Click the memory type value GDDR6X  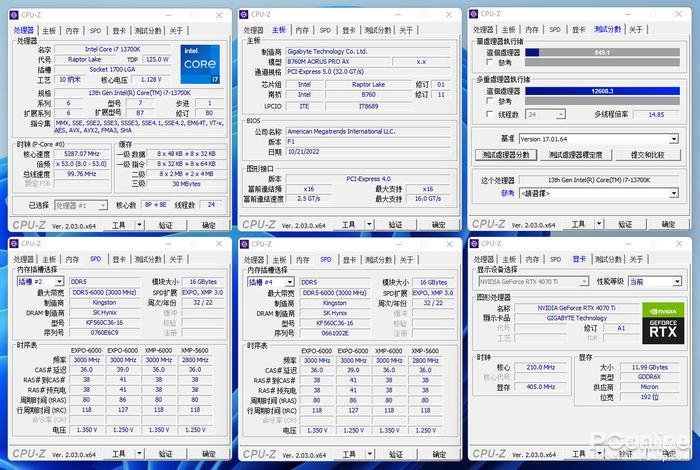pyautogui.click(x=650, y=377)
